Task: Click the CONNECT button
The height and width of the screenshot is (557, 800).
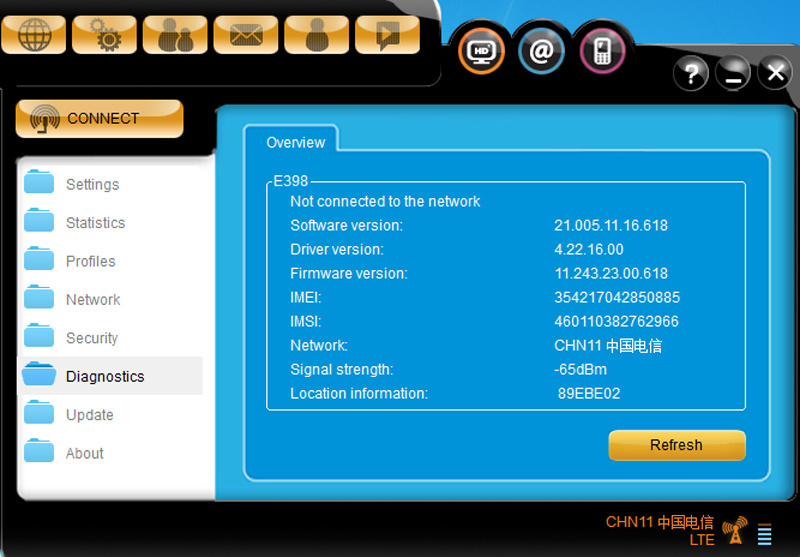Action: (99, 119)
